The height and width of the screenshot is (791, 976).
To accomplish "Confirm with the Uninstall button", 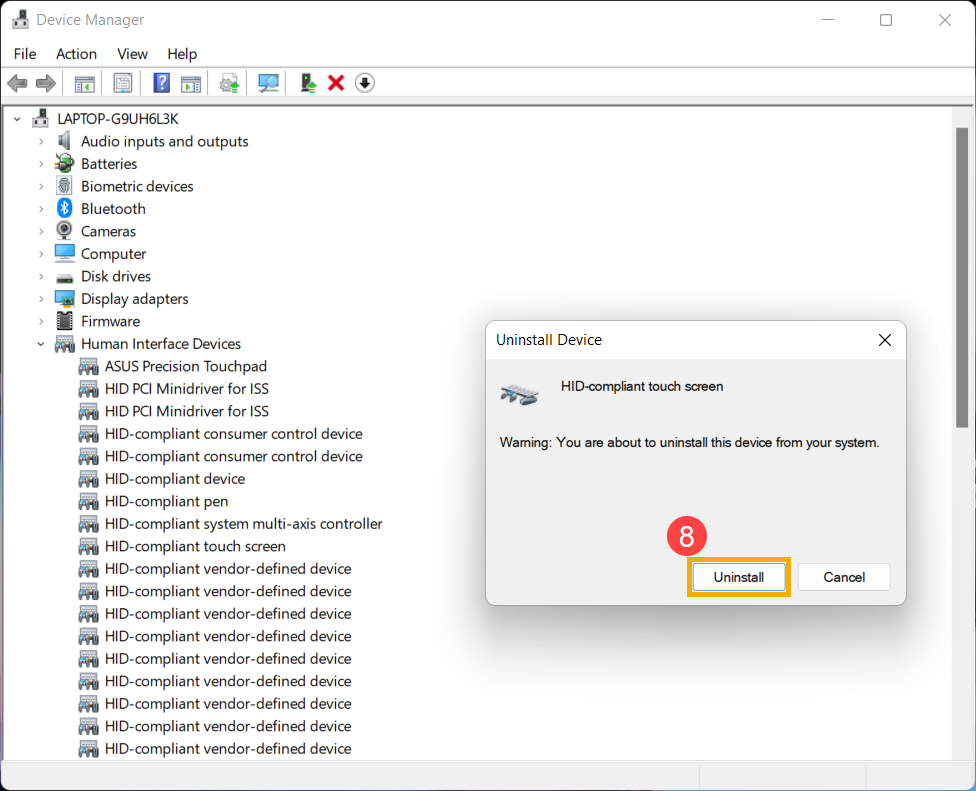I will [x=739, y=577].
